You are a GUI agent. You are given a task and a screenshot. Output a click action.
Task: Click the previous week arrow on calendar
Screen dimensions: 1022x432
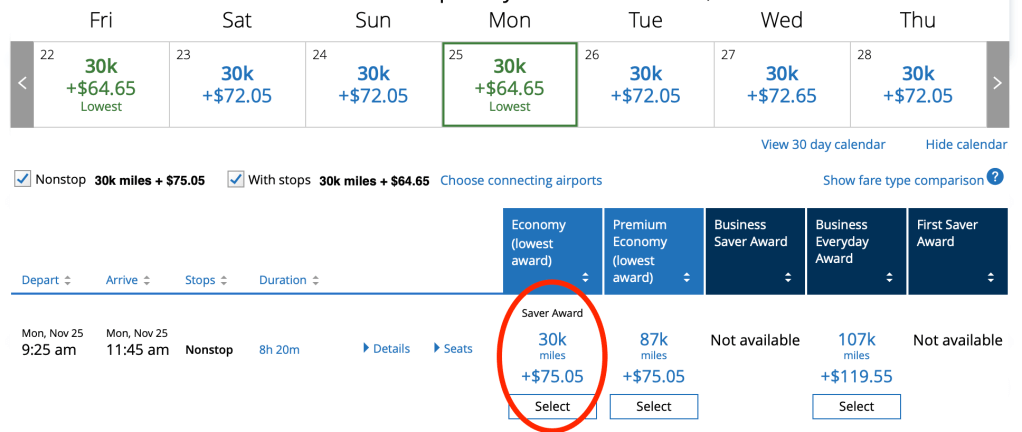point(22,84)
